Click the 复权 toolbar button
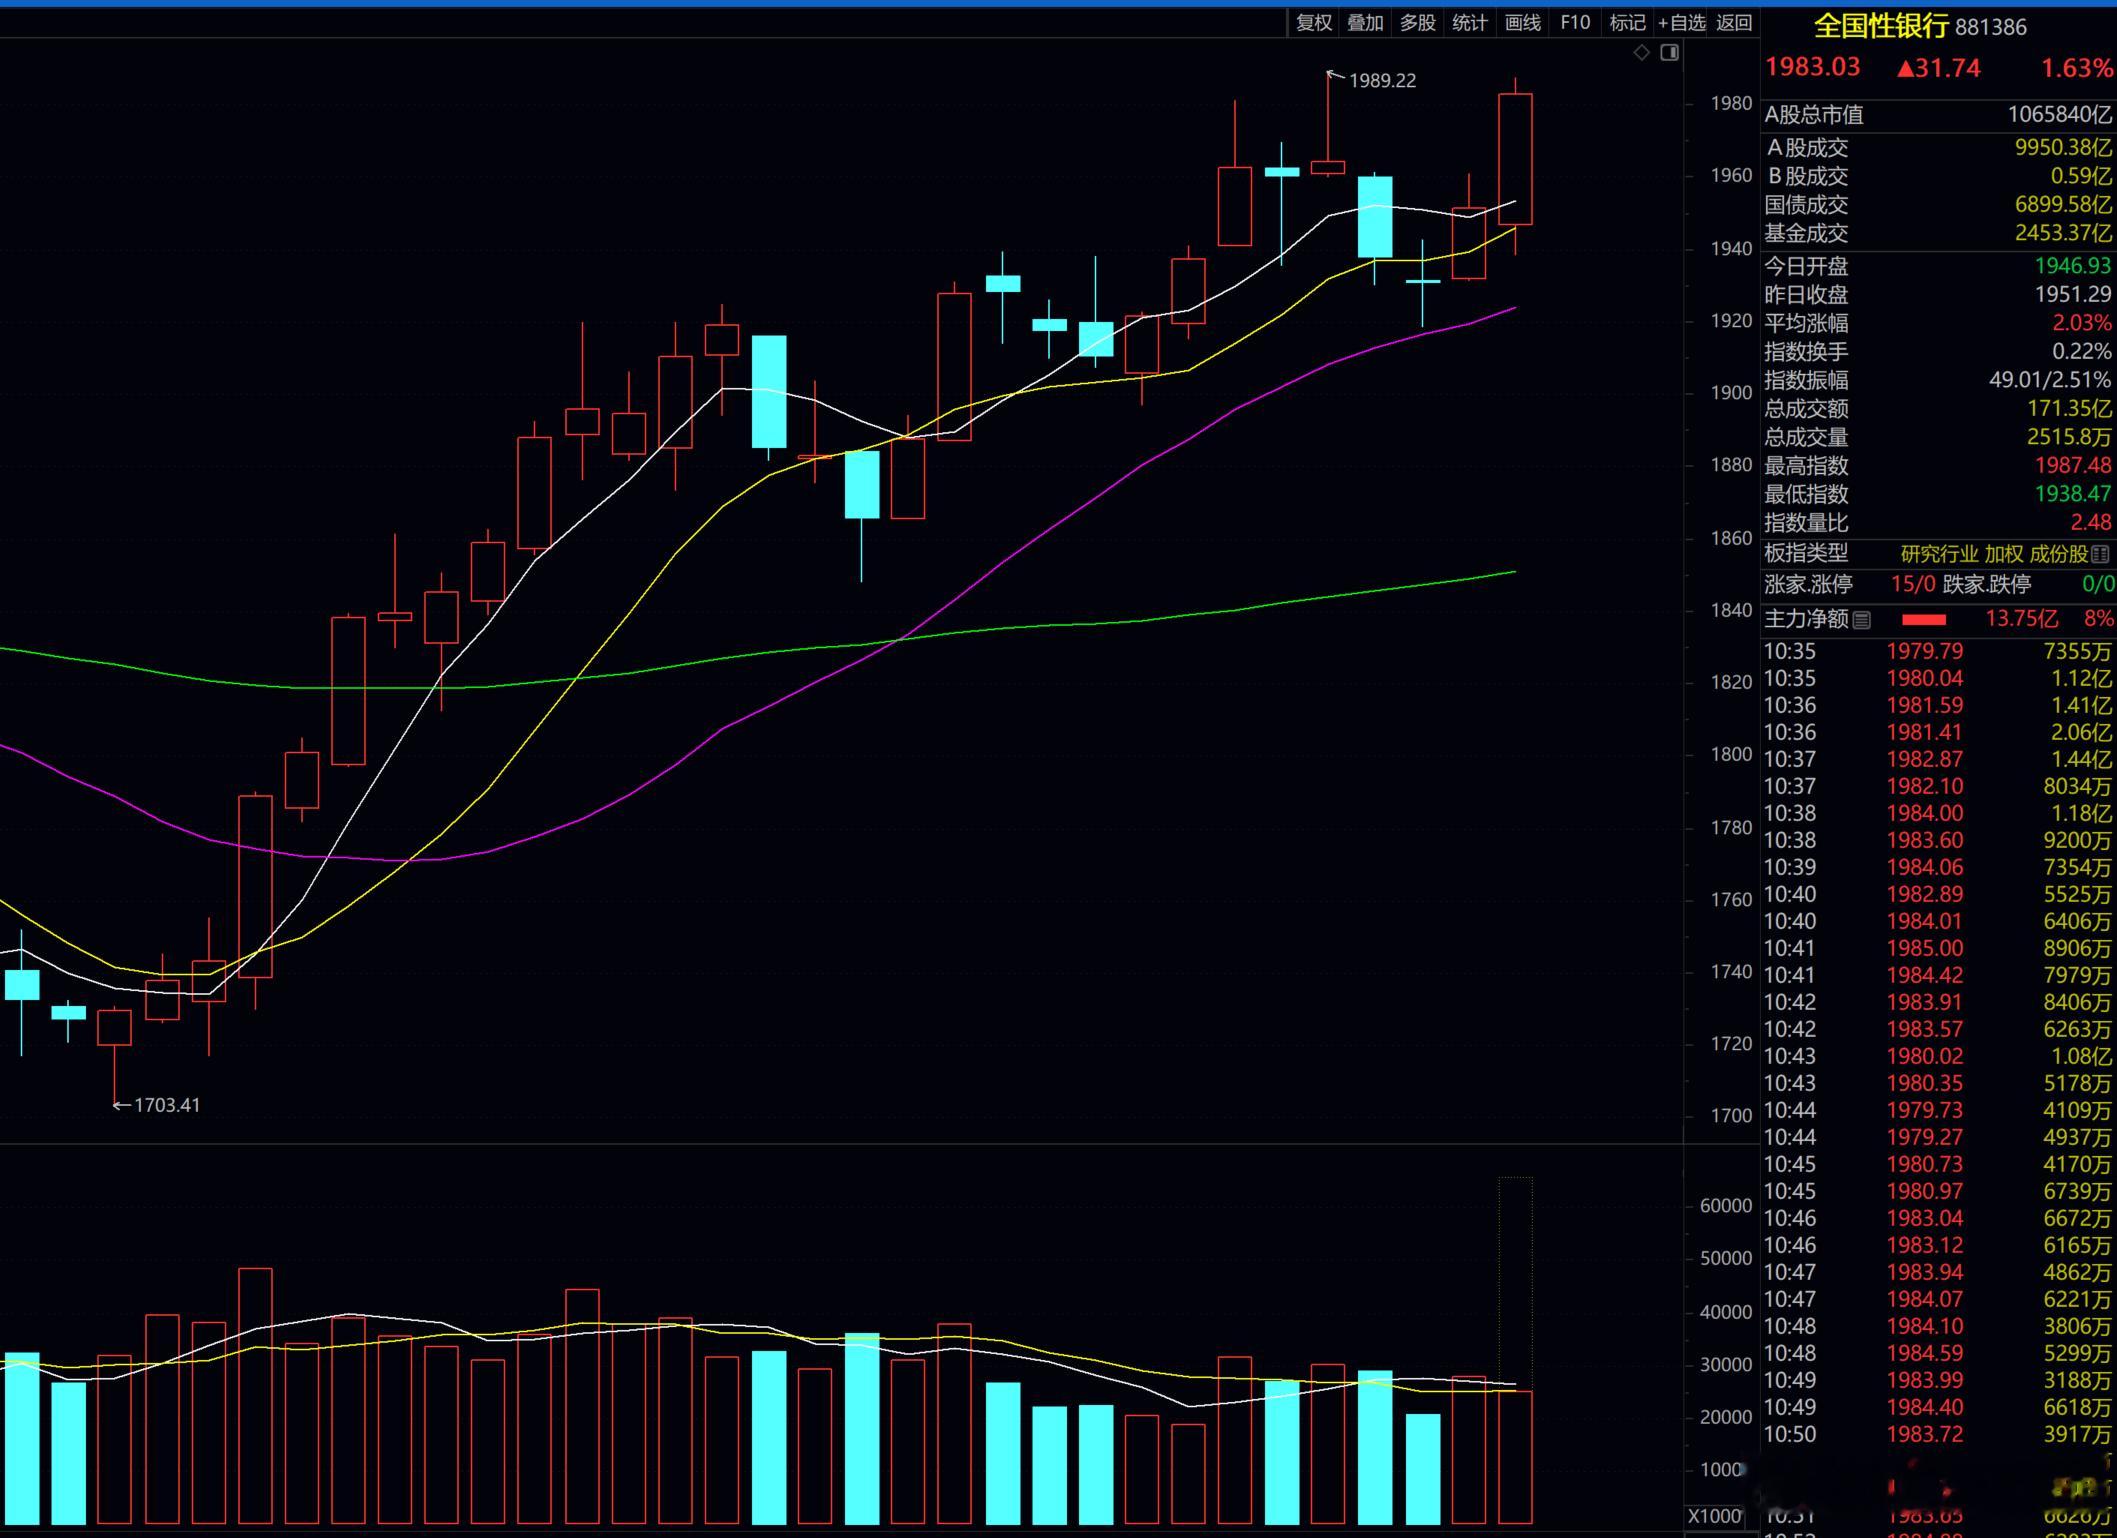Image resolution: width=2117 pixels, height=1538 pixels. (x=1313, y=23)
